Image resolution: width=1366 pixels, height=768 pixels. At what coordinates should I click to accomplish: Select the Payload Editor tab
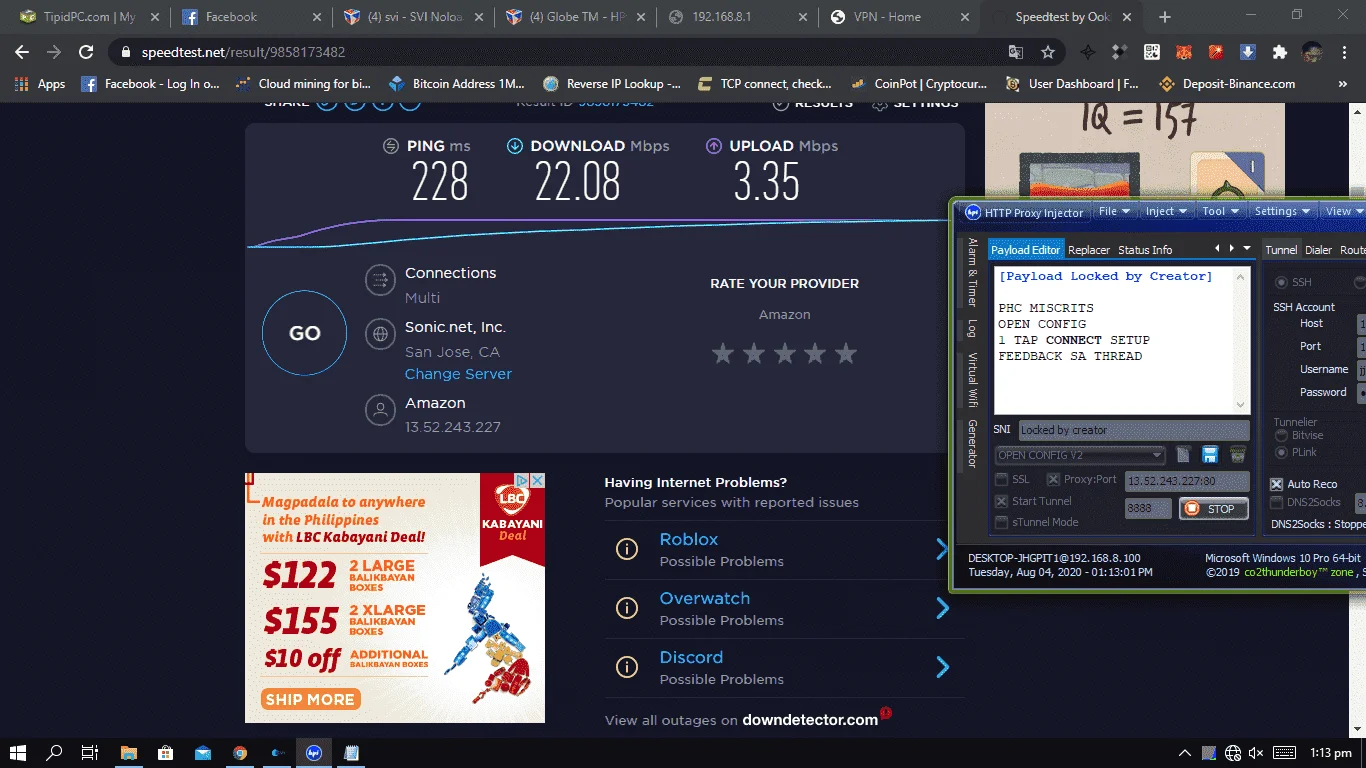pyautogui.click(x=1026, y=250)
